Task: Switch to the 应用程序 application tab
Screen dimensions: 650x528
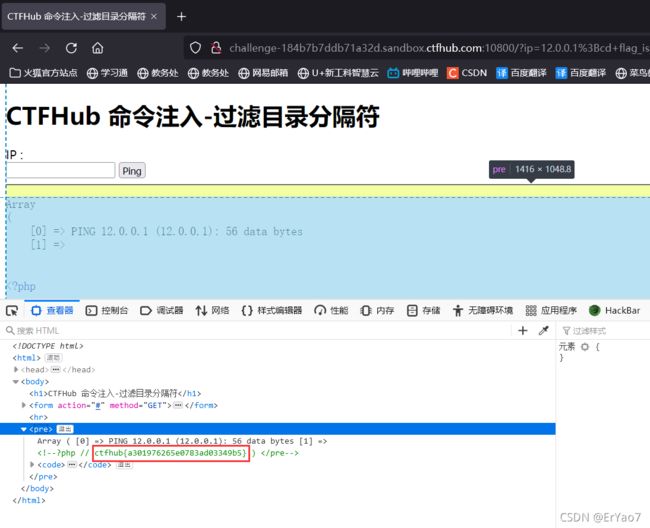Action: 551,310
